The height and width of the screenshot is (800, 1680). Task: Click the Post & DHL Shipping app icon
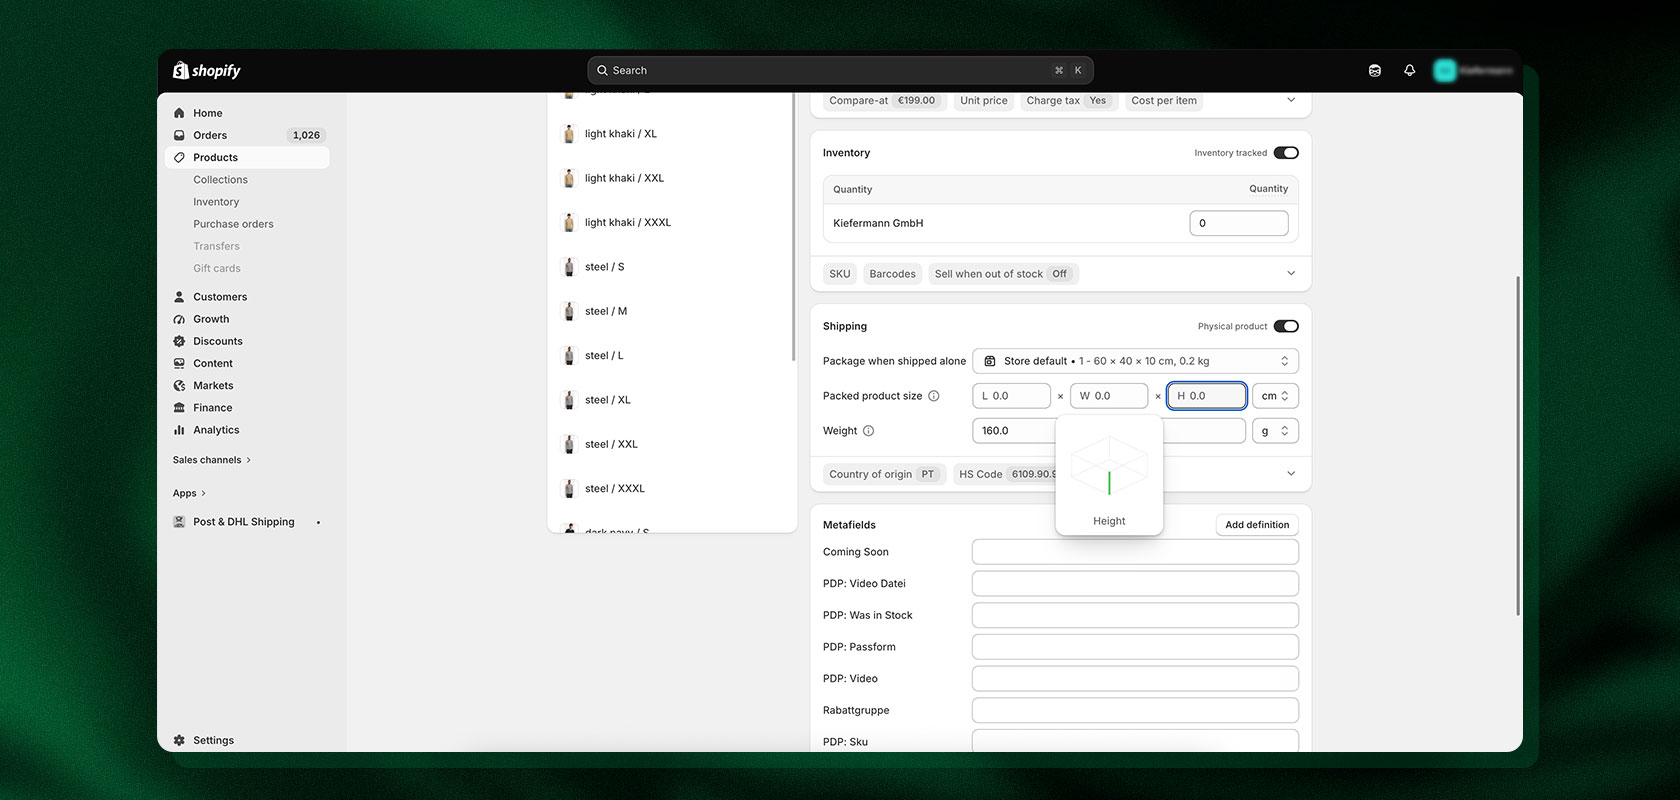(179, 522)
